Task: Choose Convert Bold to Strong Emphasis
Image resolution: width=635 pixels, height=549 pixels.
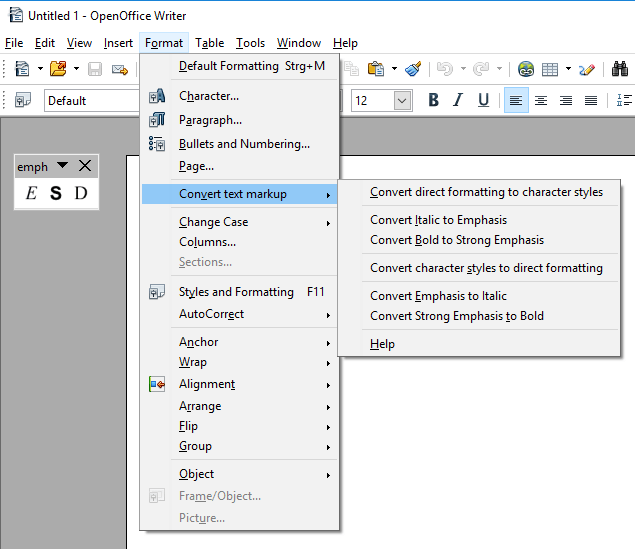Action: (x=479, y=240)
